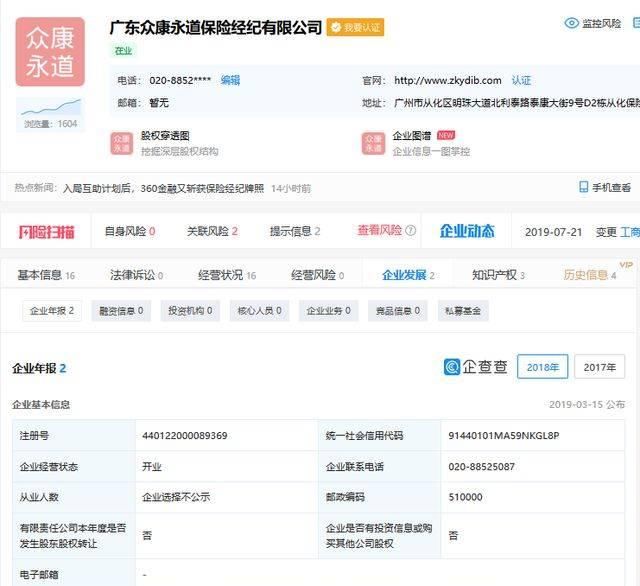
Task: Click the 监控风险 eye icon
Action: [x=571, y=23]
